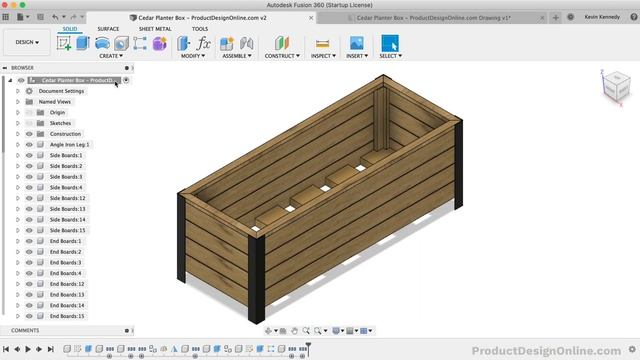
Task: Toggle visibility of Side Boards:1
Action: click(x=29, y=155)
